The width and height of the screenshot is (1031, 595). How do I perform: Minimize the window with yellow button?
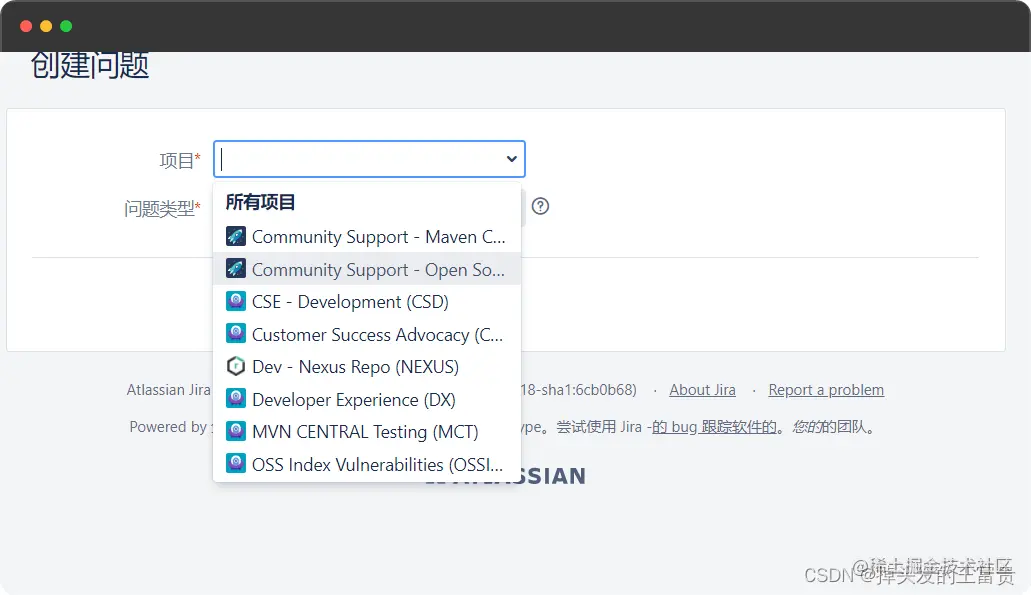tap(46, 26)
